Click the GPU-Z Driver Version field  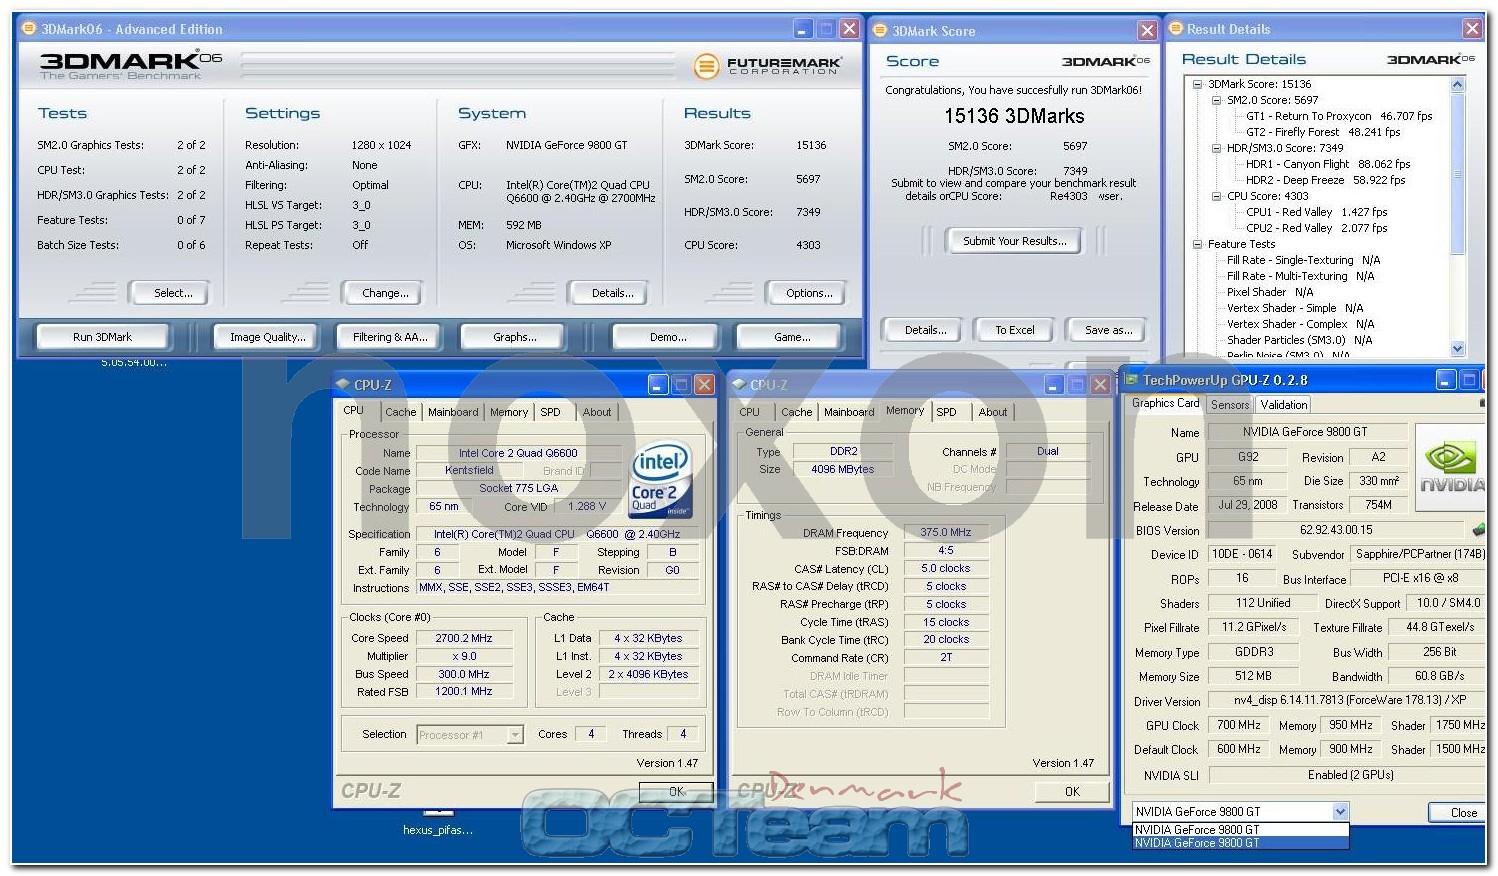[1347, 701]
